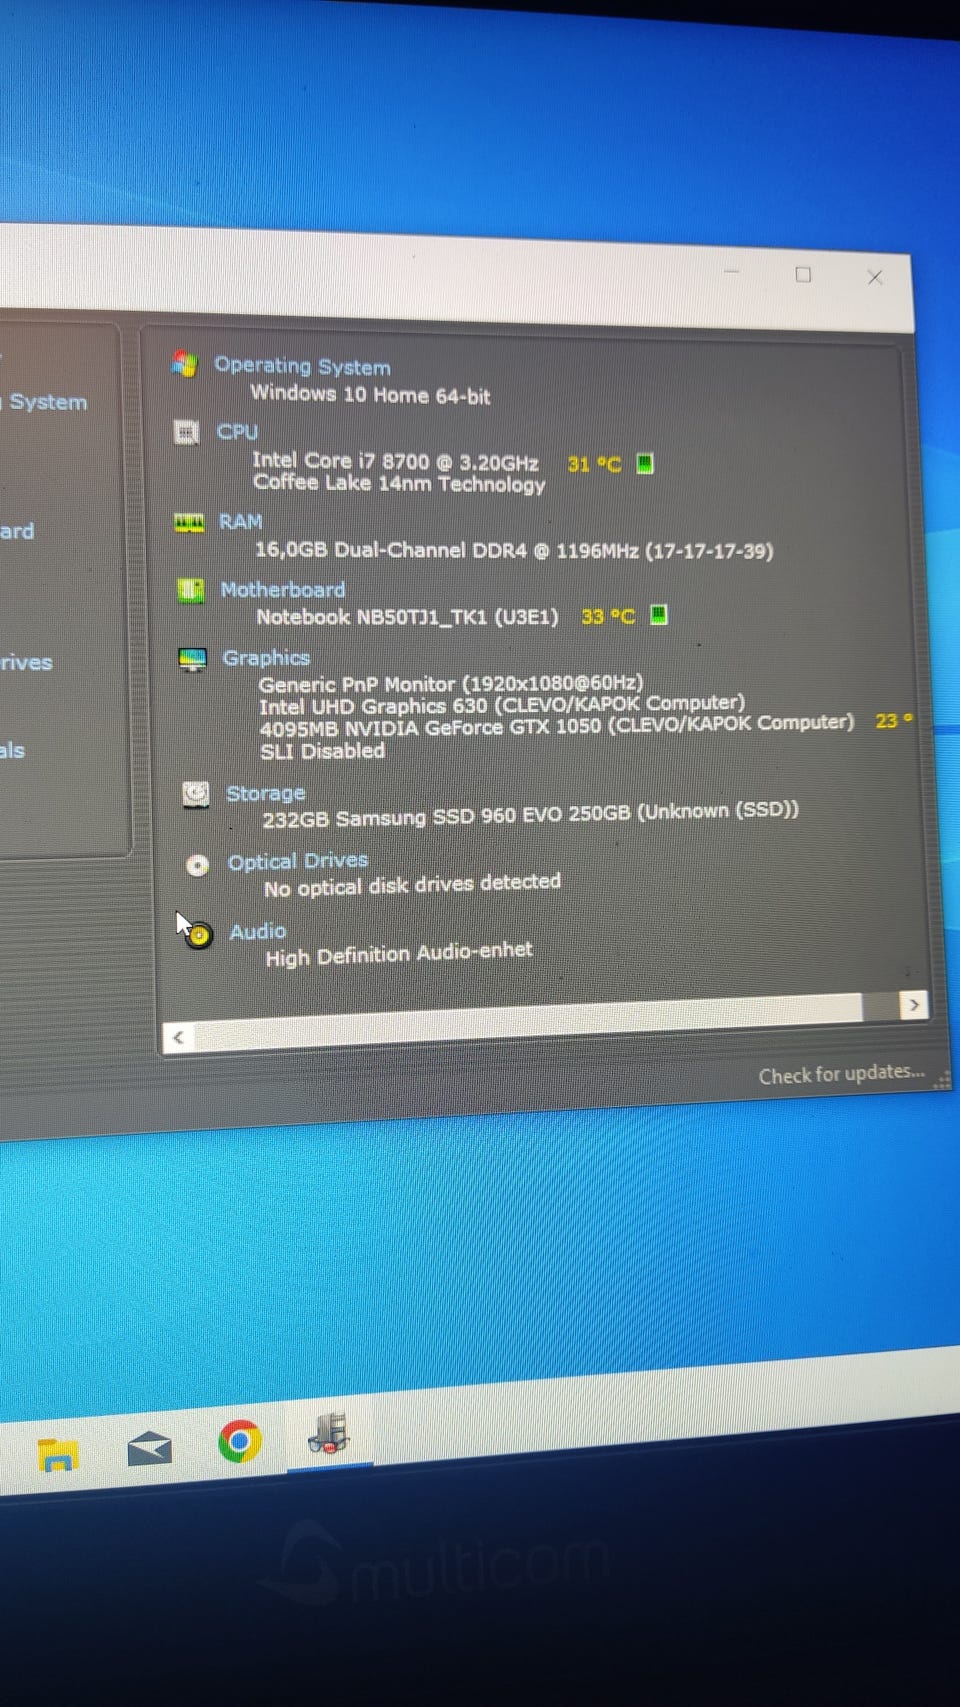Open Google Chrome from the taskbar
The image size is (960, 1707).
[240, 1441]
